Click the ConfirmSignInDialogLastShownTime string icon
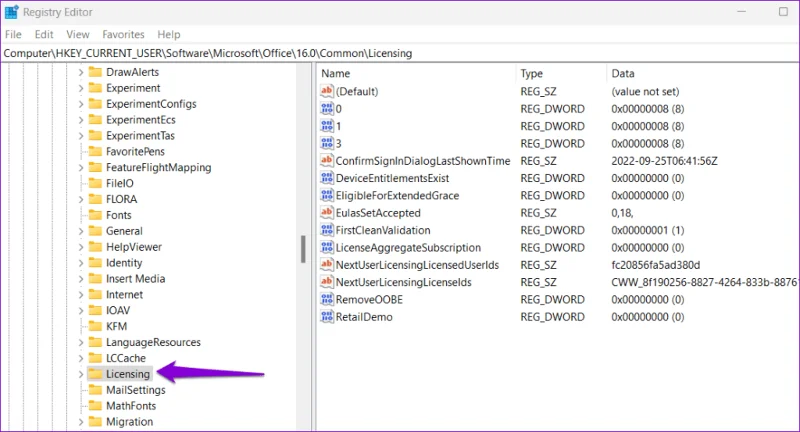The height and width of the screenshot is (432, 800). click(x=327, y=161)
